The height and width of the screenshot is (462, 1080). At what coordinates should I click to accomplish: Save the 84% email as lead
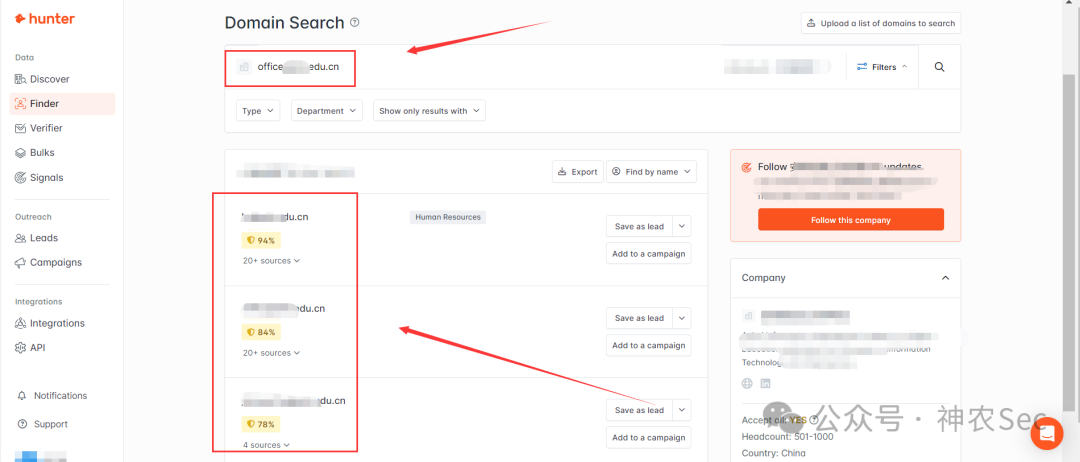point(639,318)
